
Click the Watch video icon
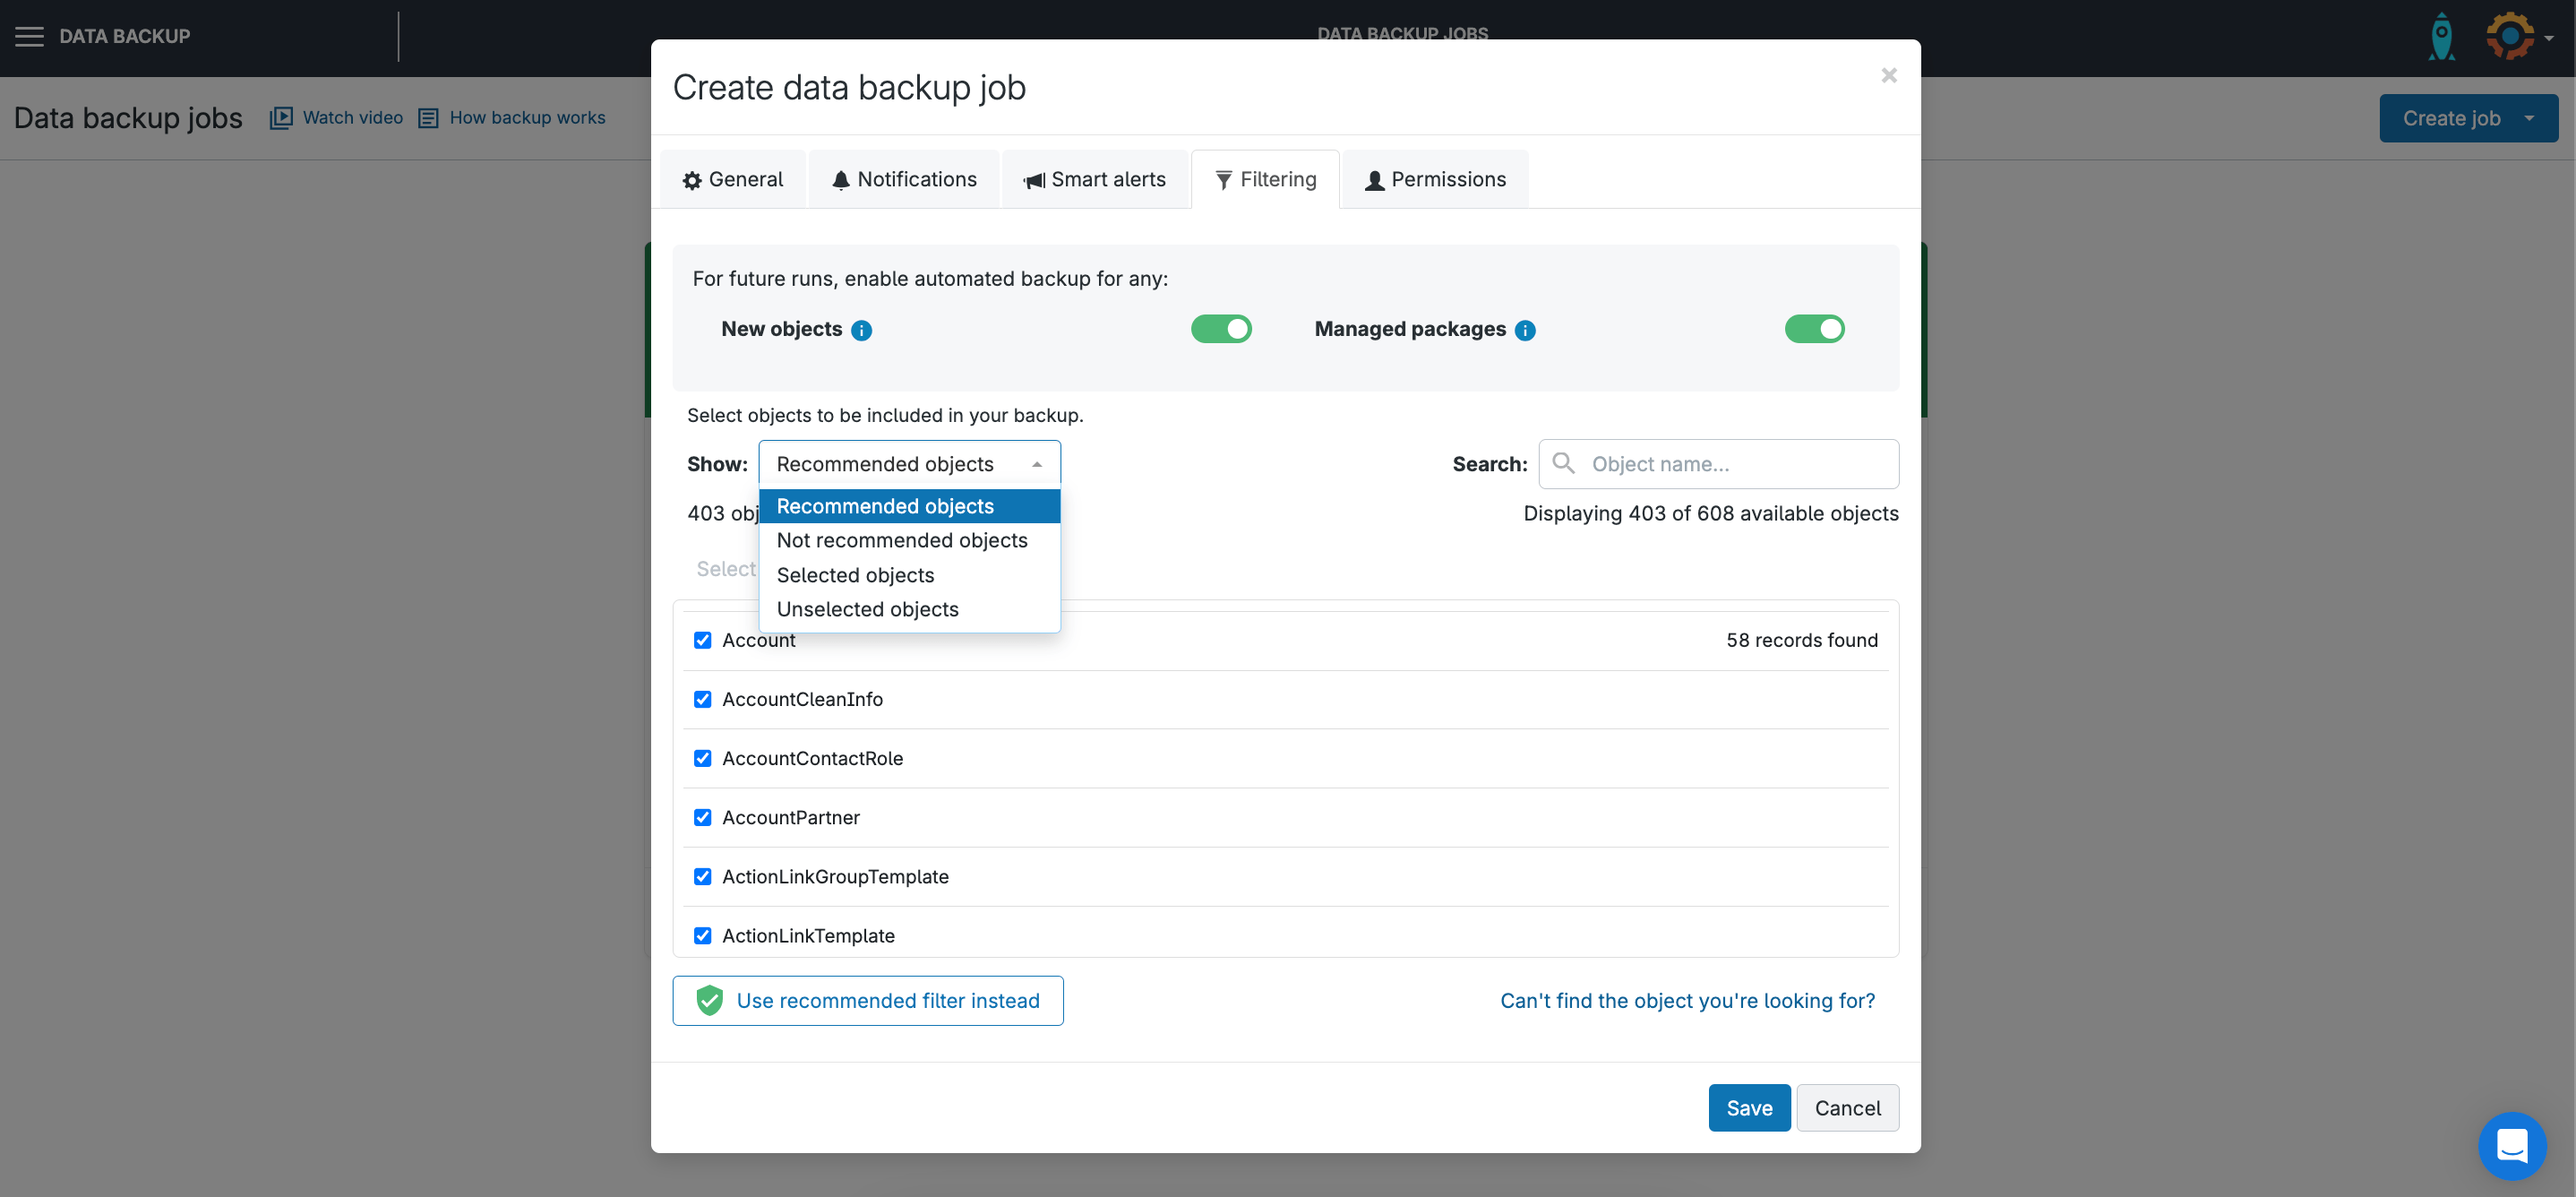pos(281,118)
